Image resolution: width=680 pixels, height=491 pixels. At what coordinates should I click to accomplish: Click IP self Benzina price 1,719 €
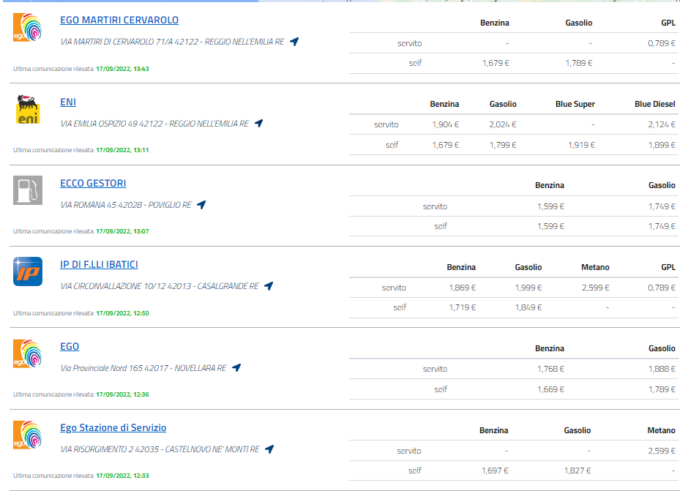point(462,308)
